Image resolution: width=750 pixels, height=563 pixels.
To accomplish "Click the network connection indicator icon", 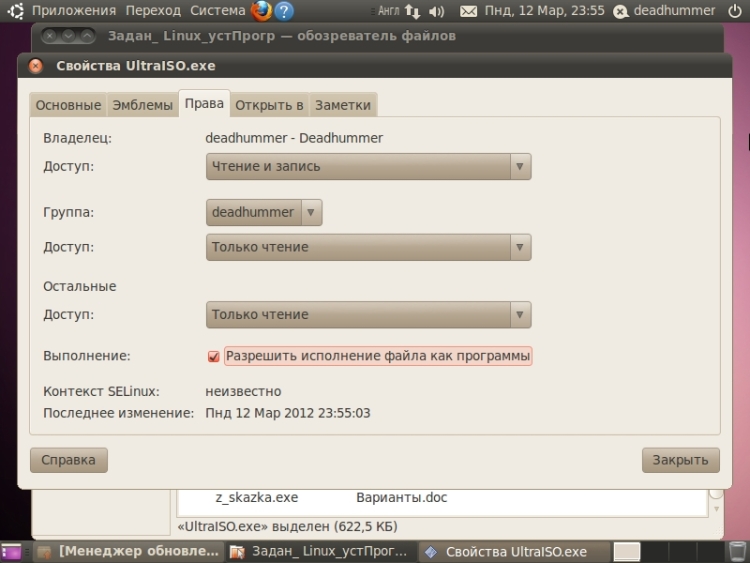I will 412,11.
